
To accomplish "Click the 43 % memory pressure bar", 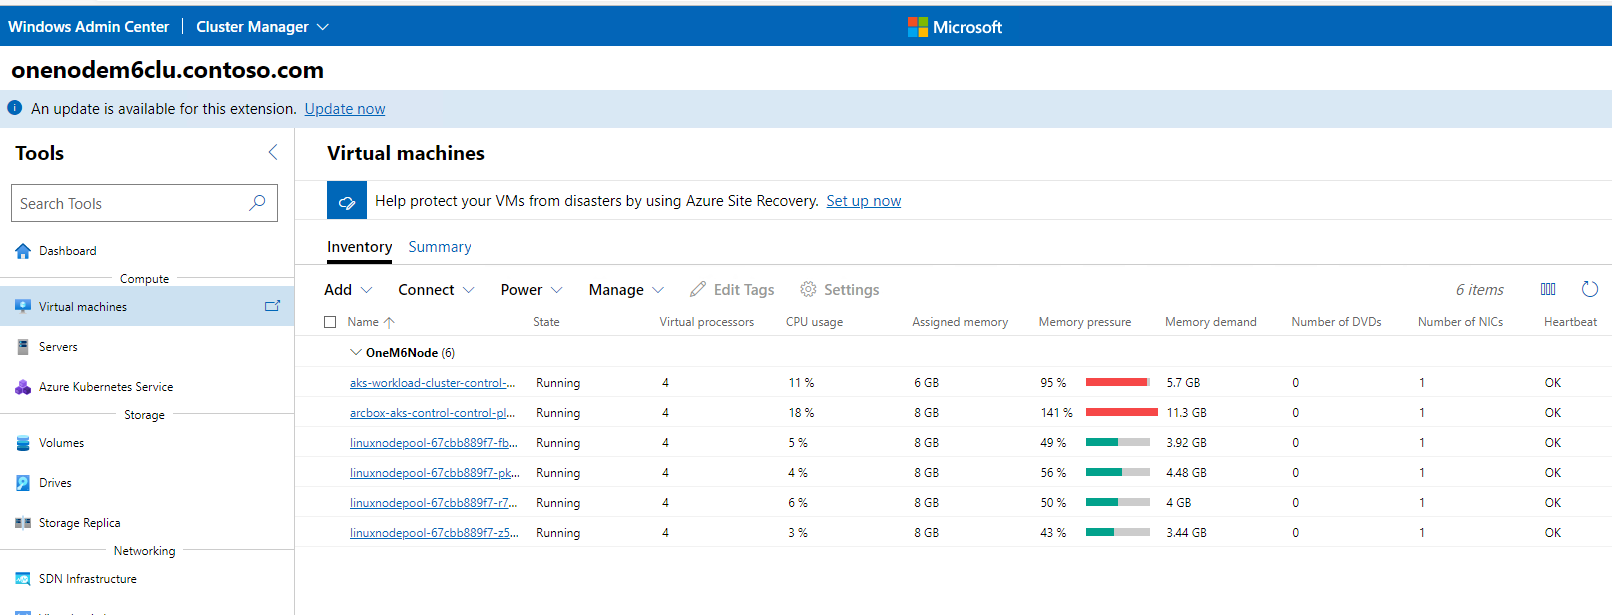I will point(1117,532).
